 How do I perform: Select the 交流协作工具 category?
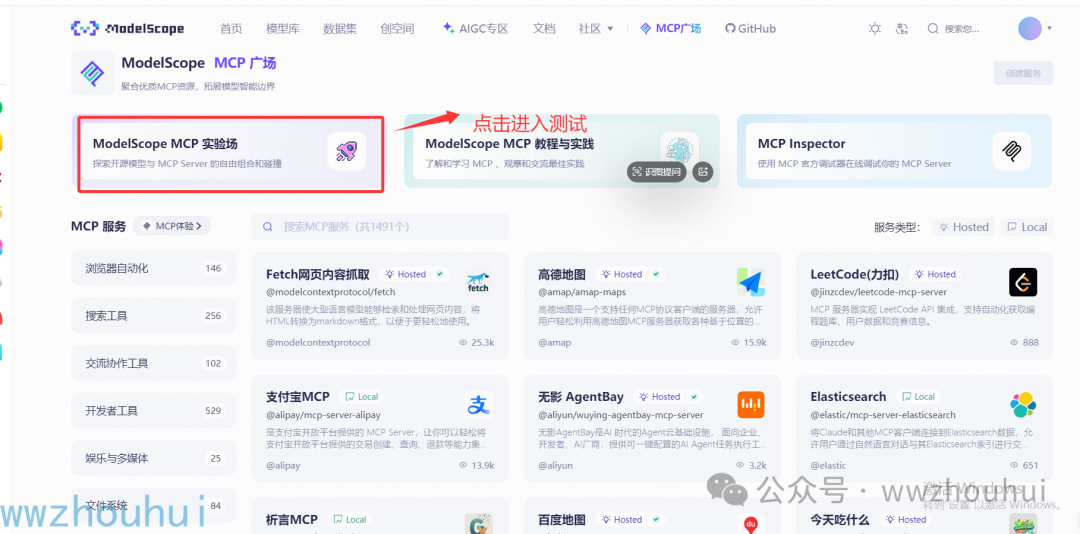click(x=153, y=363)
